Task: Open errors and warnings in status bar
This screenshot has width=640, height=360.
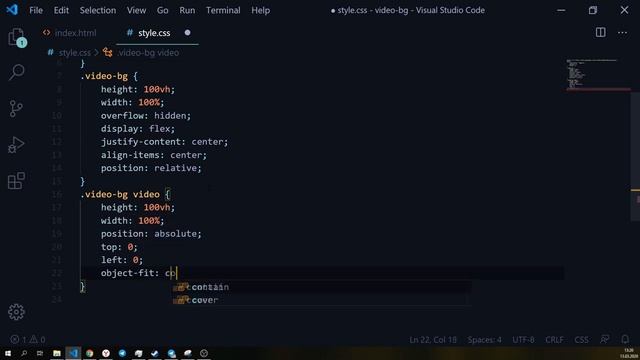Action: pyautogui.click(x=28, y=339)
